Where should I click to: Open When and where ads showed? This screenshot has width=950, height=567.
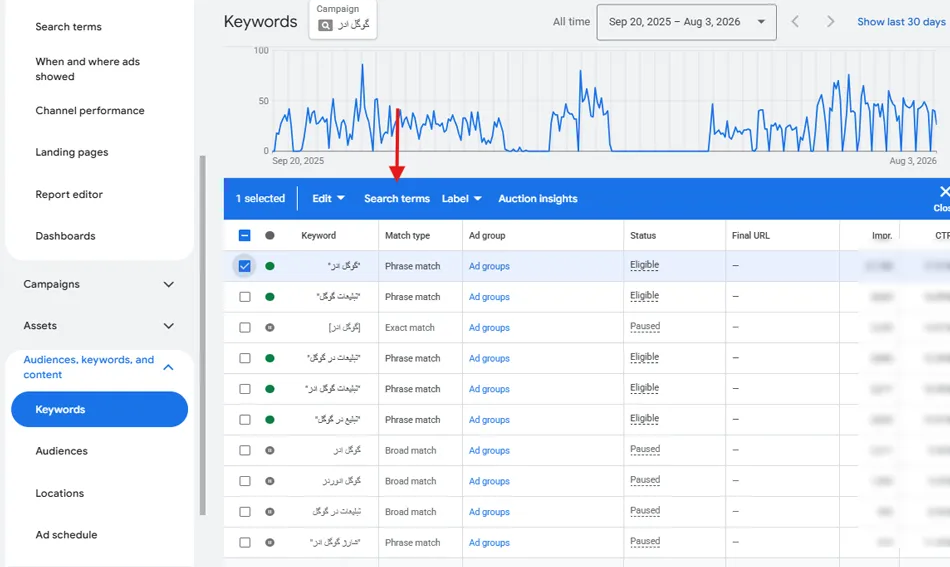(x=87, y=69)
